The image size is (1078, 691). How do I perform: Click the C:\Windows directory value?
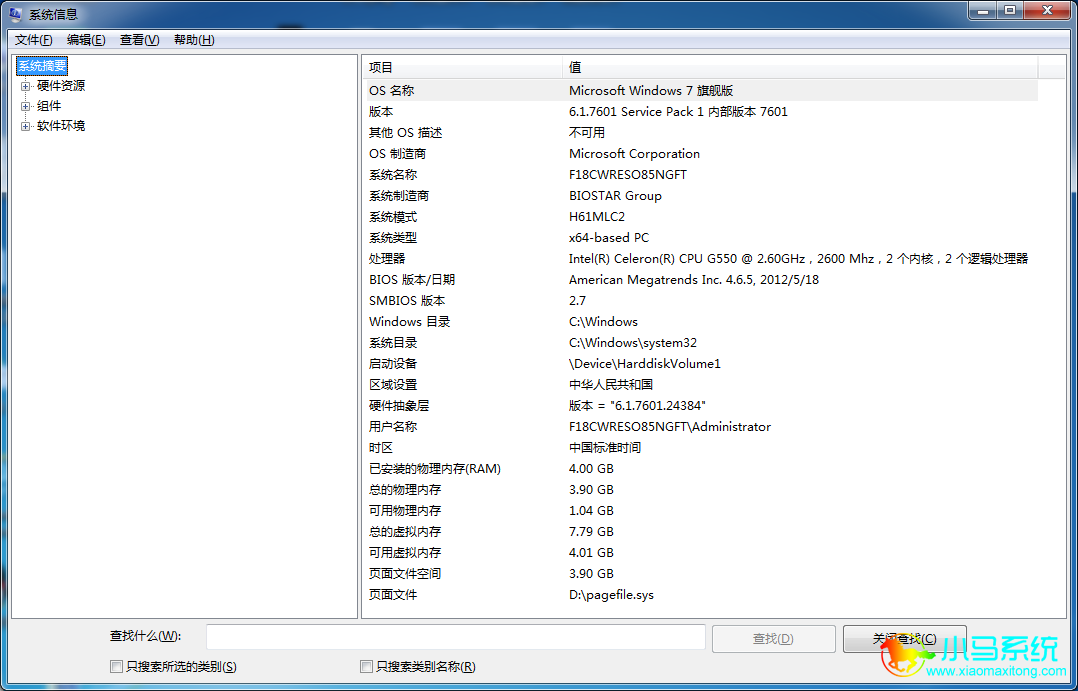point(604,322)
